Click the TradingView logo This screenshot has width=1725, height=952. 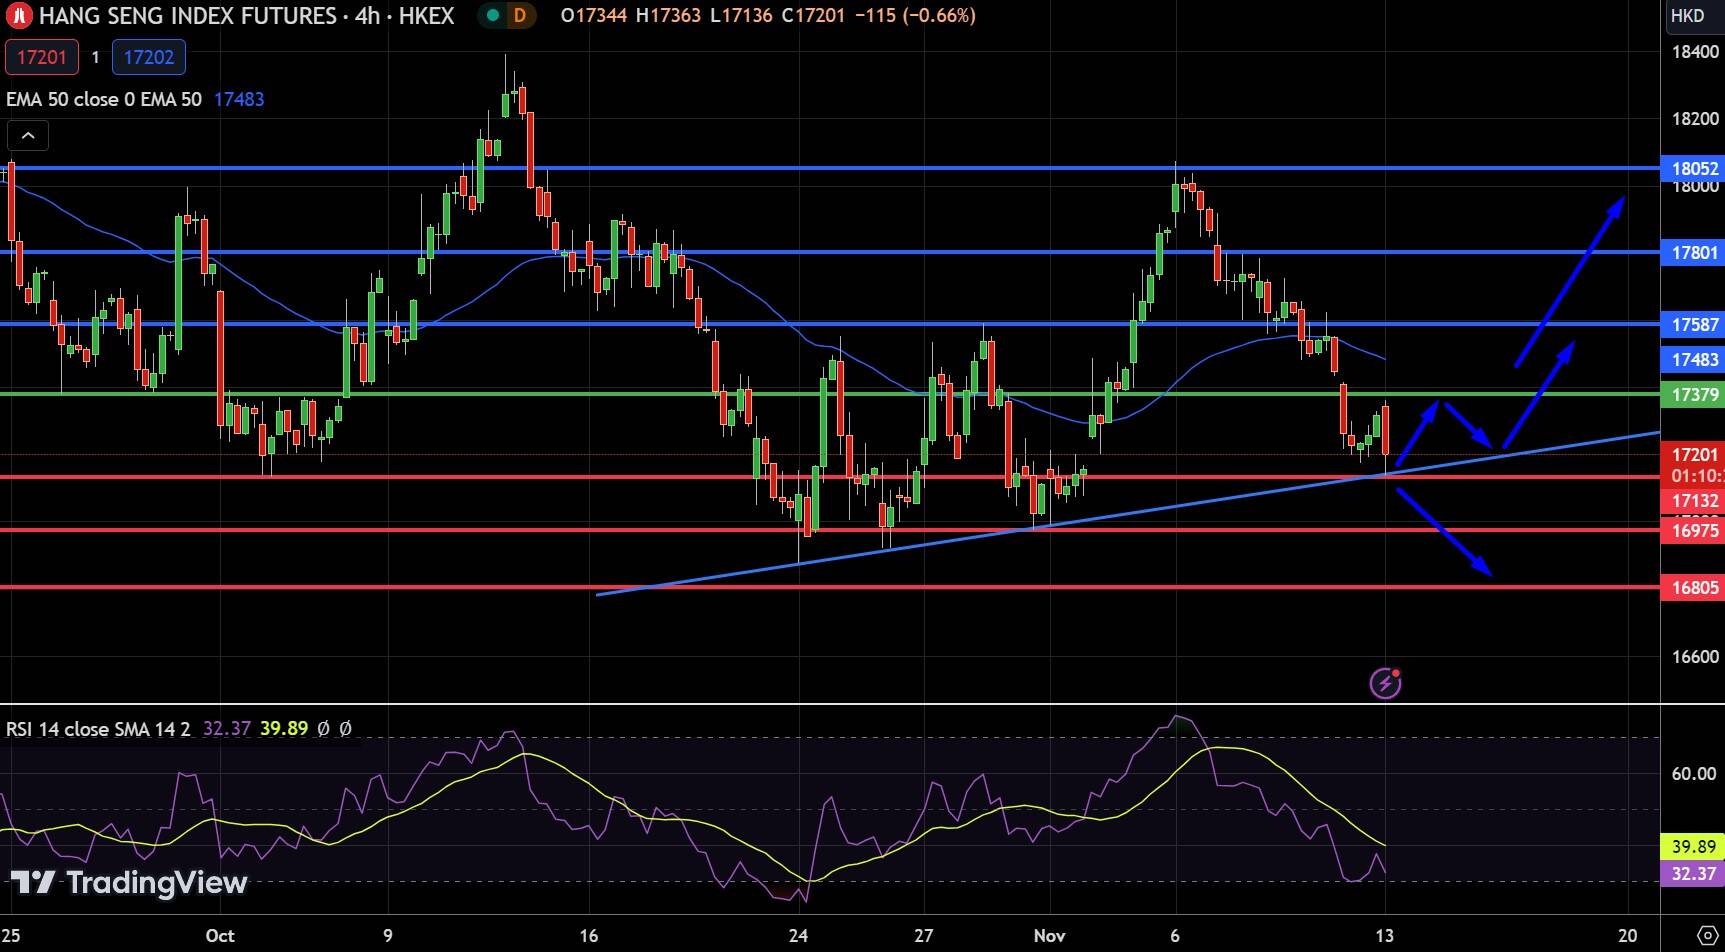pyautogui.click(x=129, y=883)
